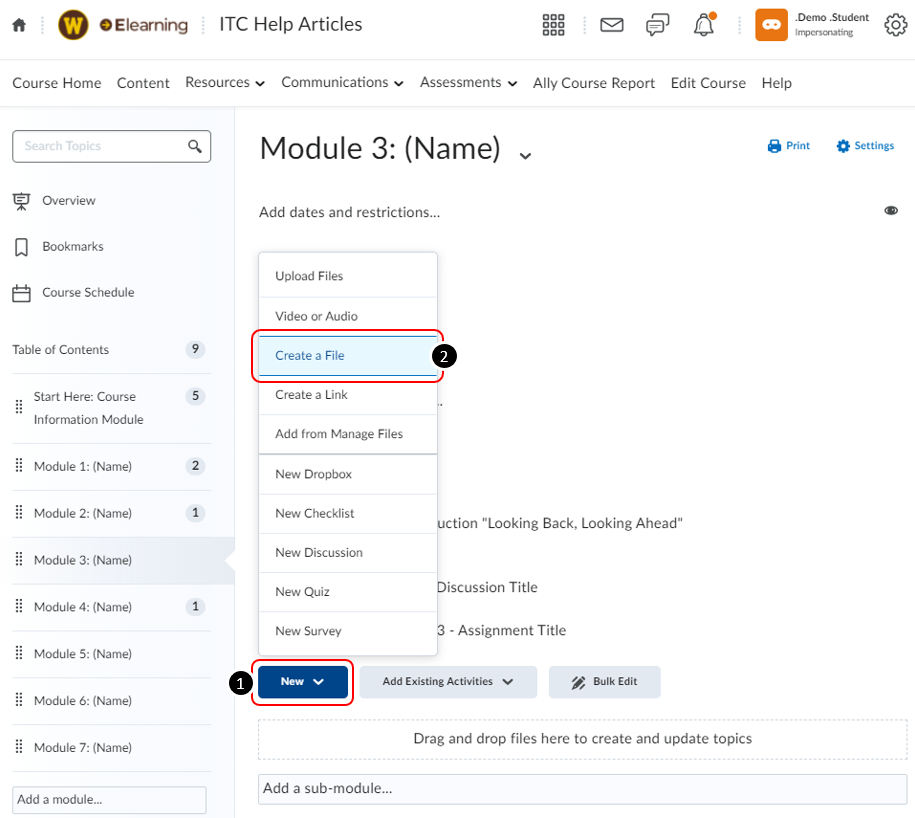
Task: Check notifications via the bell icon
Action: (x=703, y=25)
